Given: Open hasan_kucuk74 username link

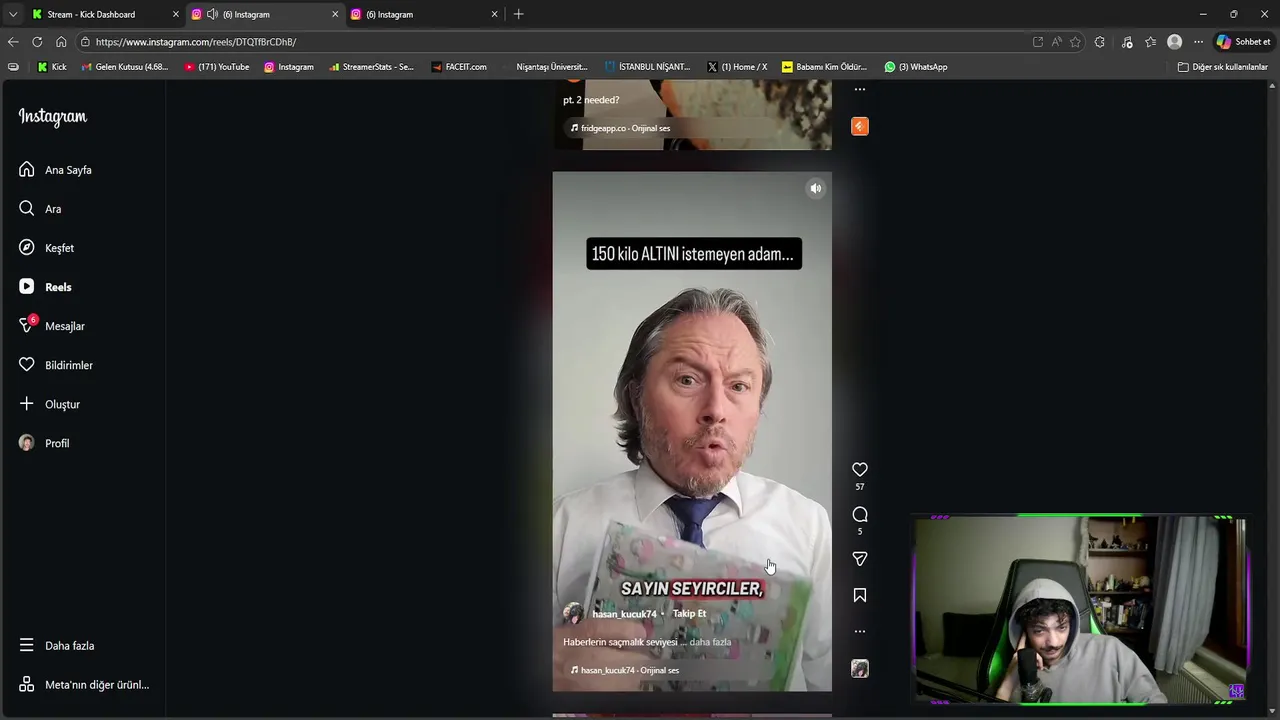Looking at the screenshot, I should [624, 614].
